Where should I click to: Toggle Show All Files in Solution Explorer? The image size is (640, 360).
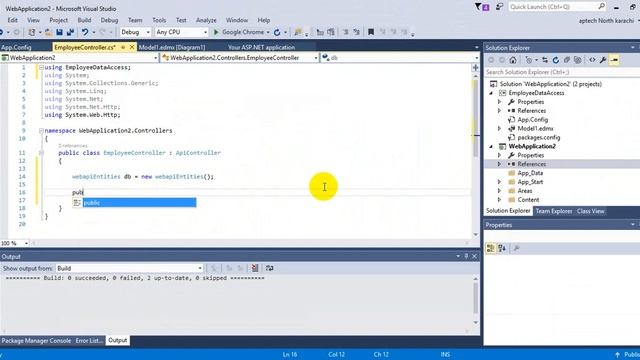[578, 60]
